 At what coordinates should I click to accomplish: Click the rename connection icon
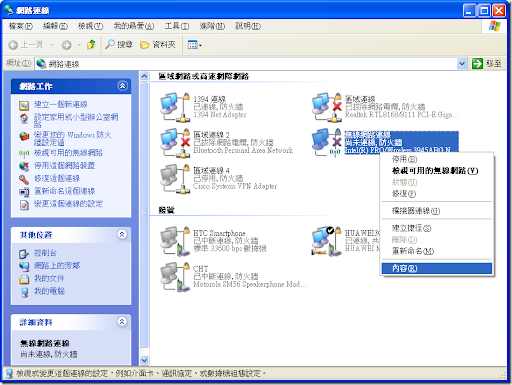point(24,192)
